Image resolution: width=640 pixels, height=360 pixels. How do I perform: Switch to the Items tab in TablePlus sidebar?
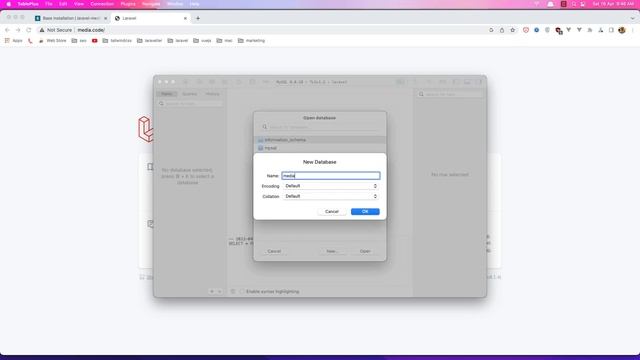(x=167, y=94)
